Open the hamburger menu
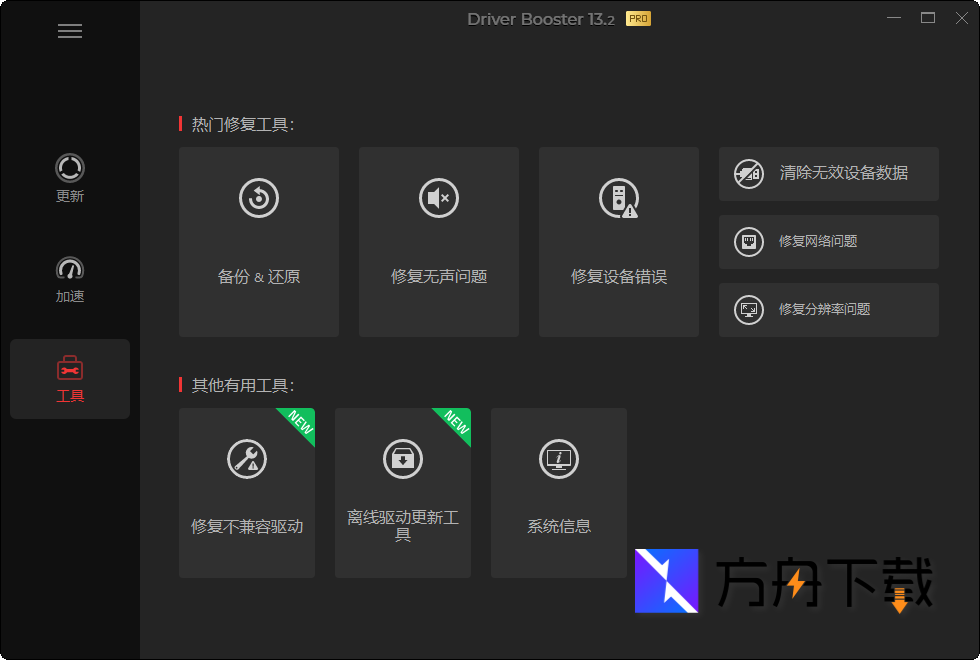This screenshot has height=660, width=980. (x=70, y=31)
